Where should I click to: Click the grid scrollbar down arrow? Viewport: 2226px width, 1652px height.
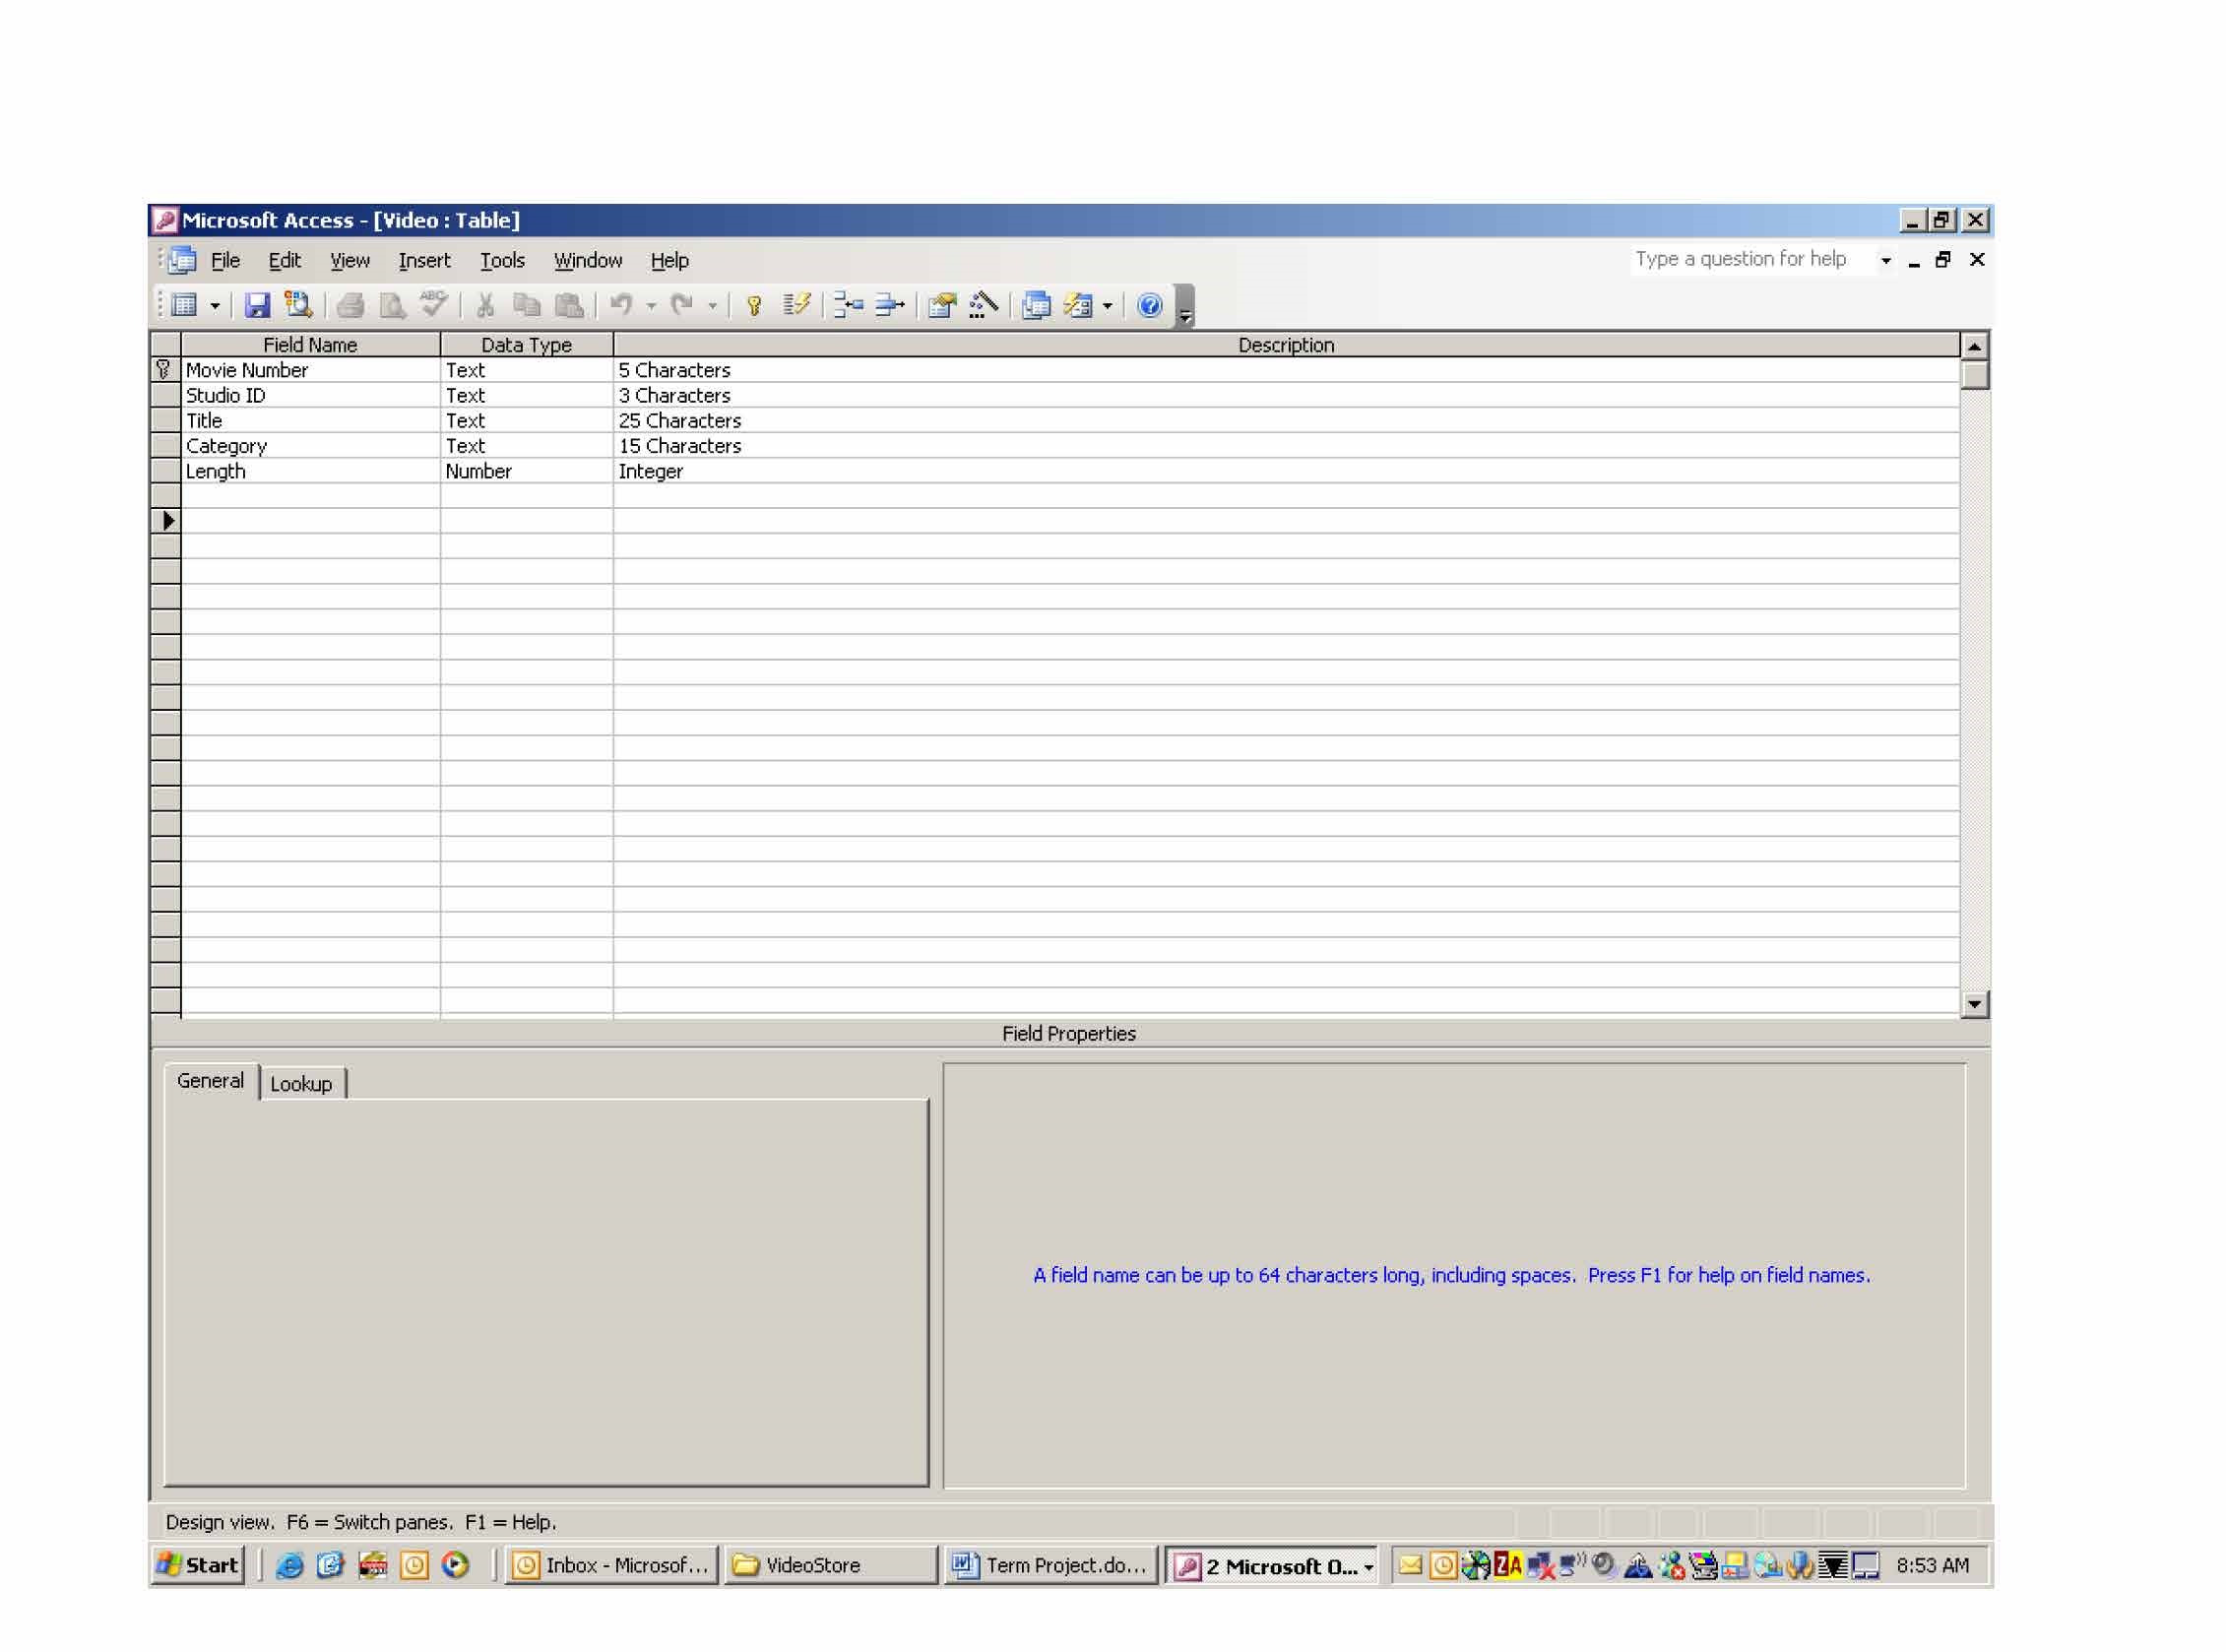coord(1974,1003)
